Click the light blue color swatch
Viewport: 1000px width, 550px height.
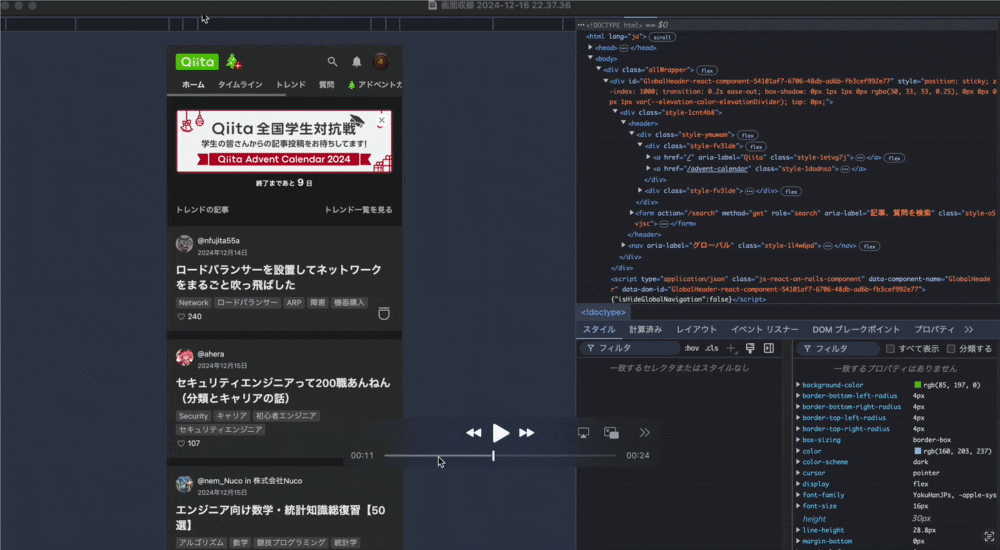[x=918, y=451]
